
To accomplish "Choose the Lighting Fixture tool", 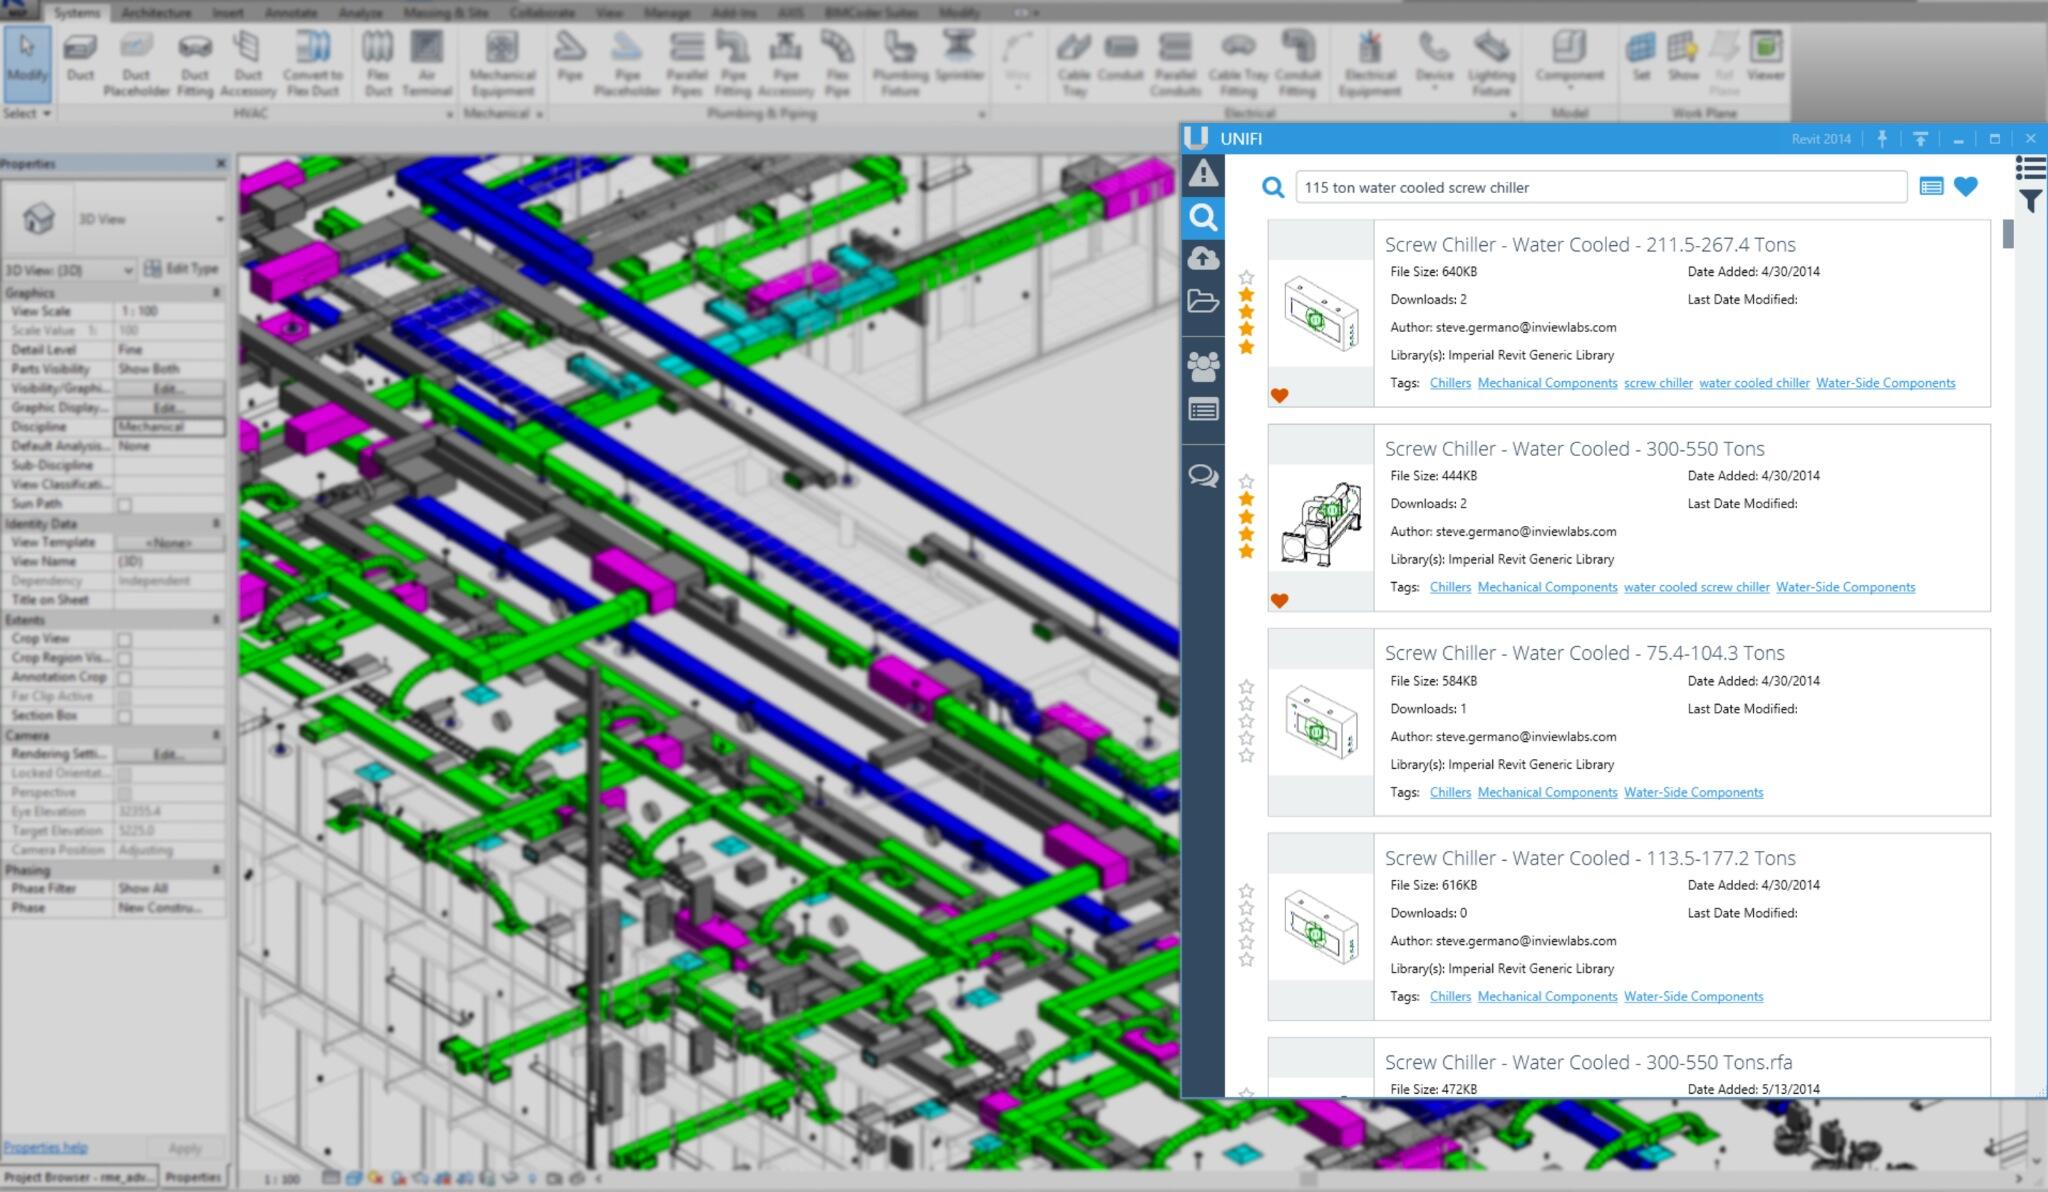I will click(1491, 64).
